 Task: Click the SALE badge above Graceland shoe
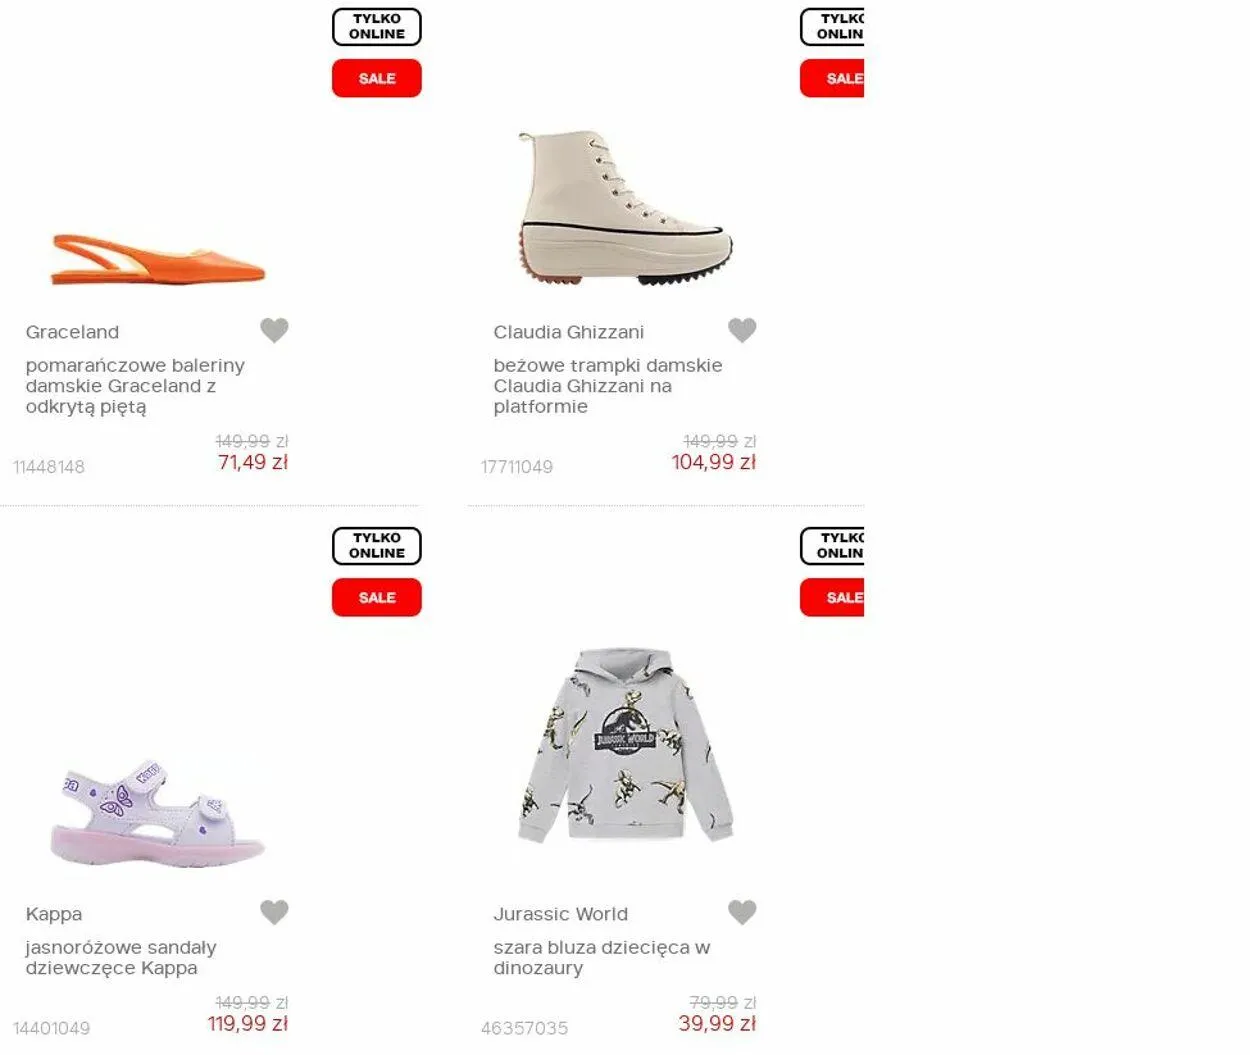click(377, 78)
